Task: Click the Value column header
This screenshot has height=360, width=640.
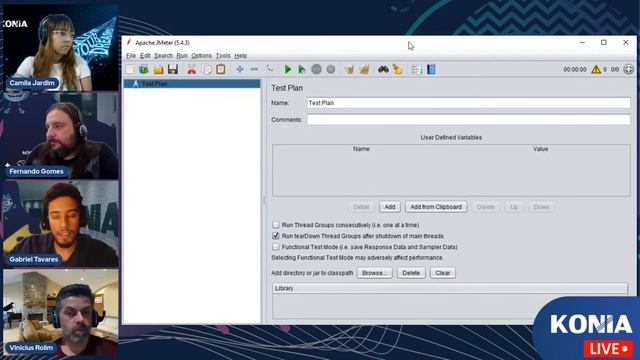Action: point(540,149)
